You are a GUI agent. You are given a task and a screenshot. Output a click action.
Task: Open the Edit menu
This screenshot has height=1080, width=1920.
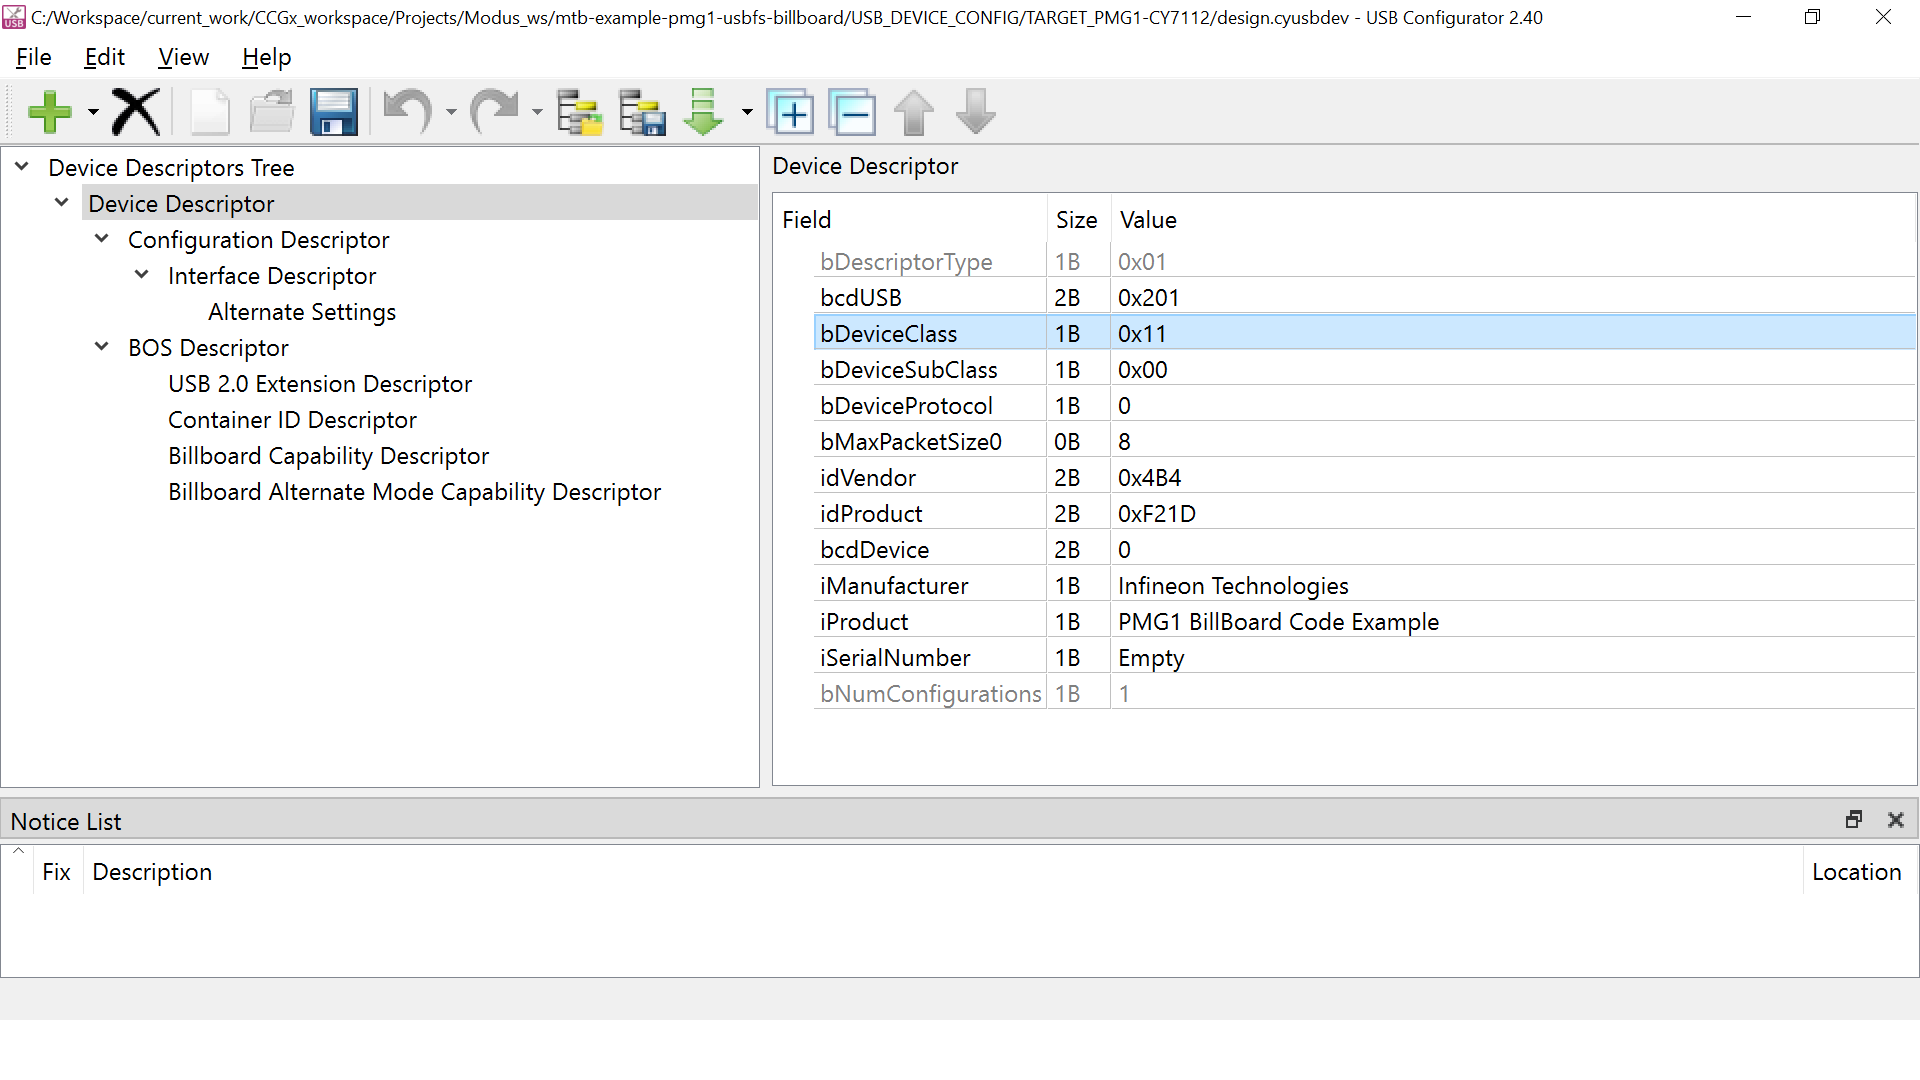coord(105,58)
